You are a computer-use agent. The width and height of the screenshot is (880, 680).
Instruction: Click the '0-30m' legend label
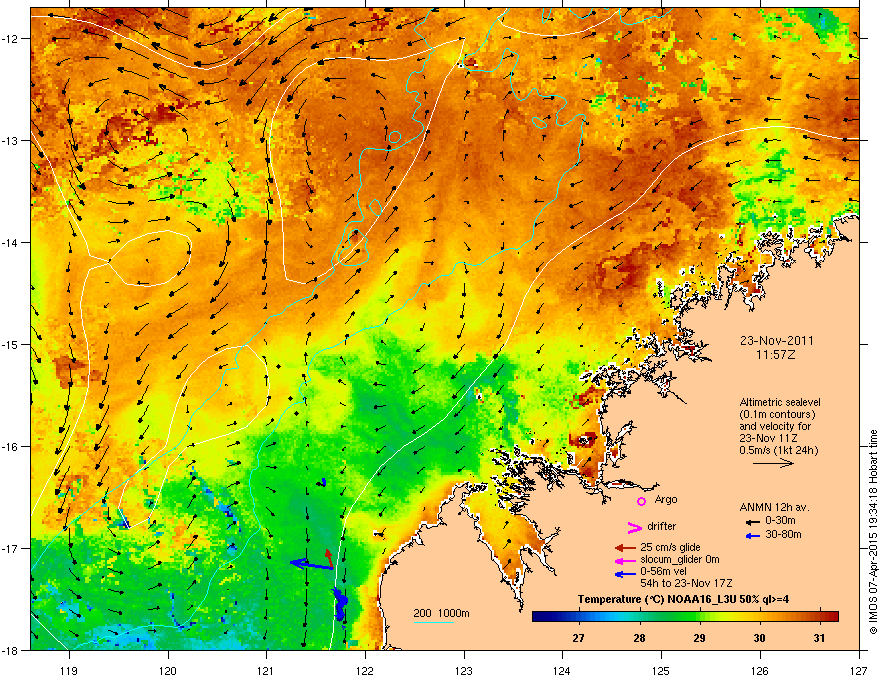click(x=781, y=521)
